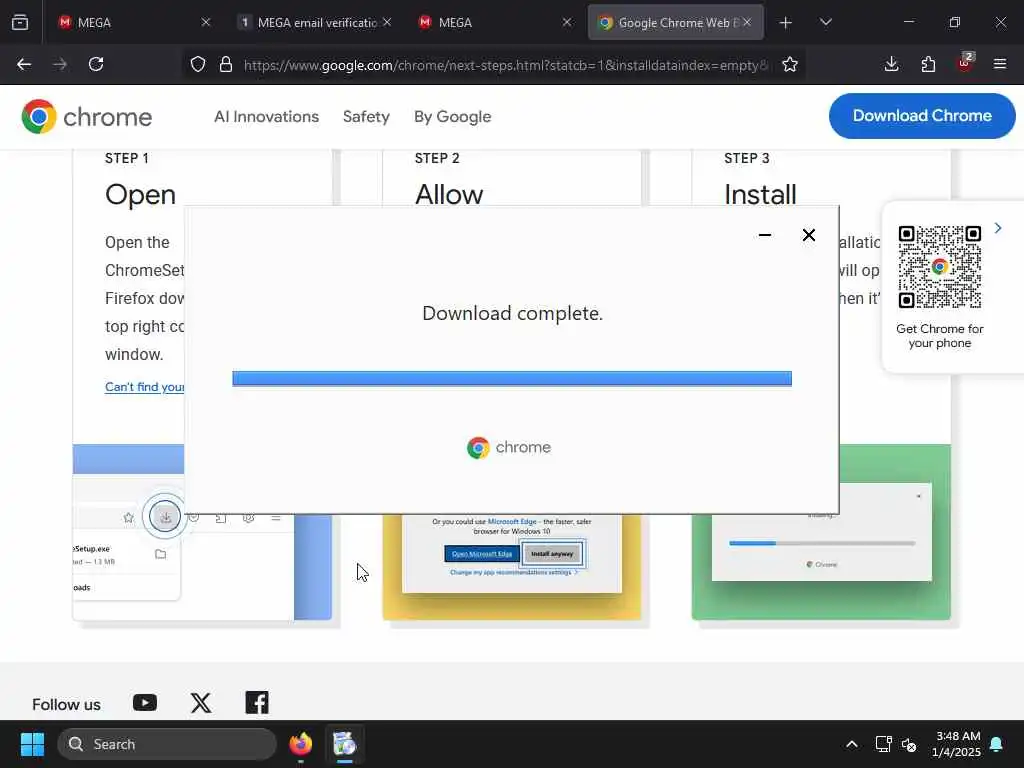This screenshot has height=768, width=1024.
Task: Minimize the Chrome installer dialog
Action: coord(765,235)
